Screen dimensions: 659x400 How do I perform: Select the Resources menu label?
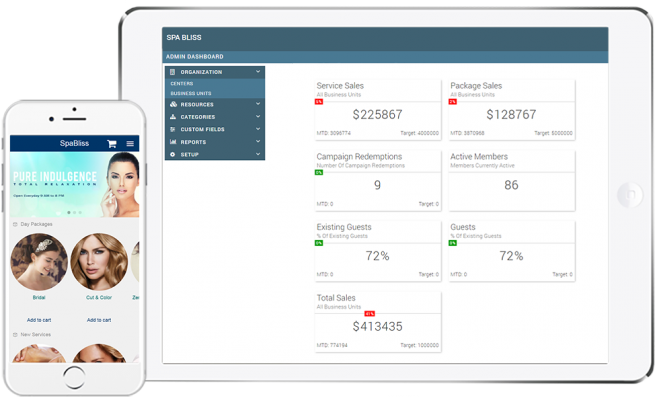click(x=197, y=105)
